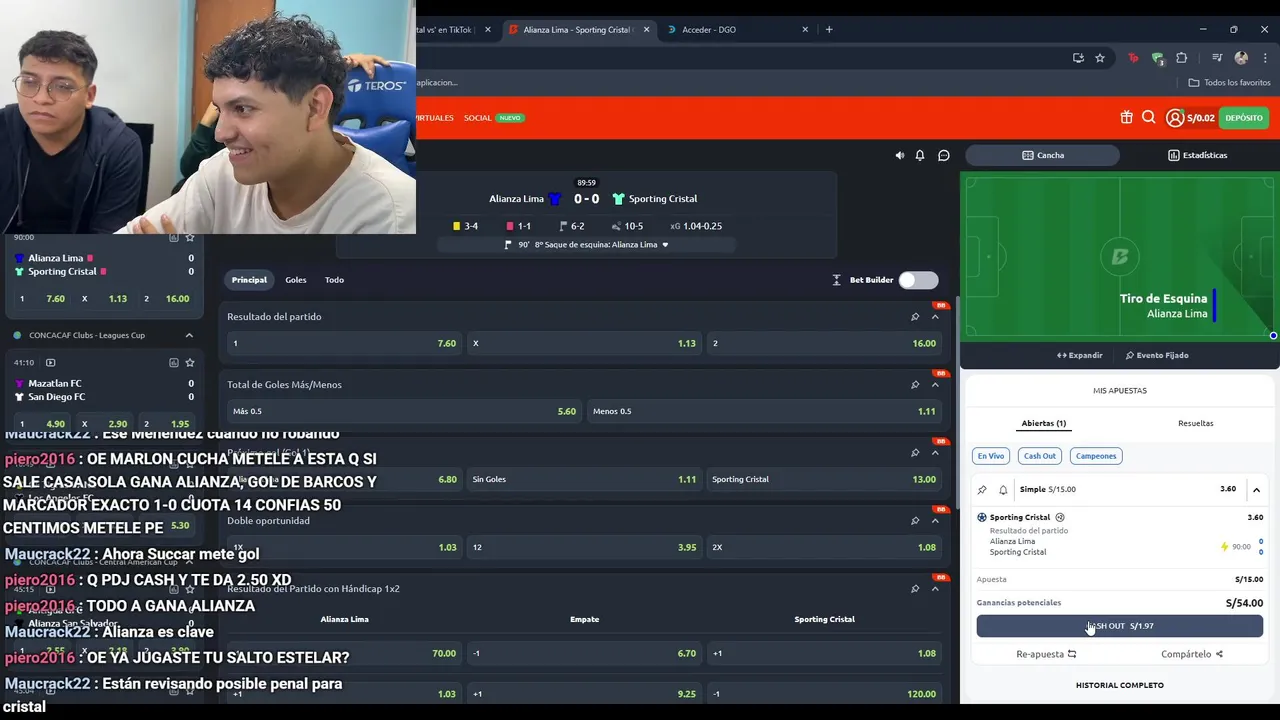Click CASH OUT S/1.97 button
This screenshot has height=720, width=1280.
point(1120,626)
